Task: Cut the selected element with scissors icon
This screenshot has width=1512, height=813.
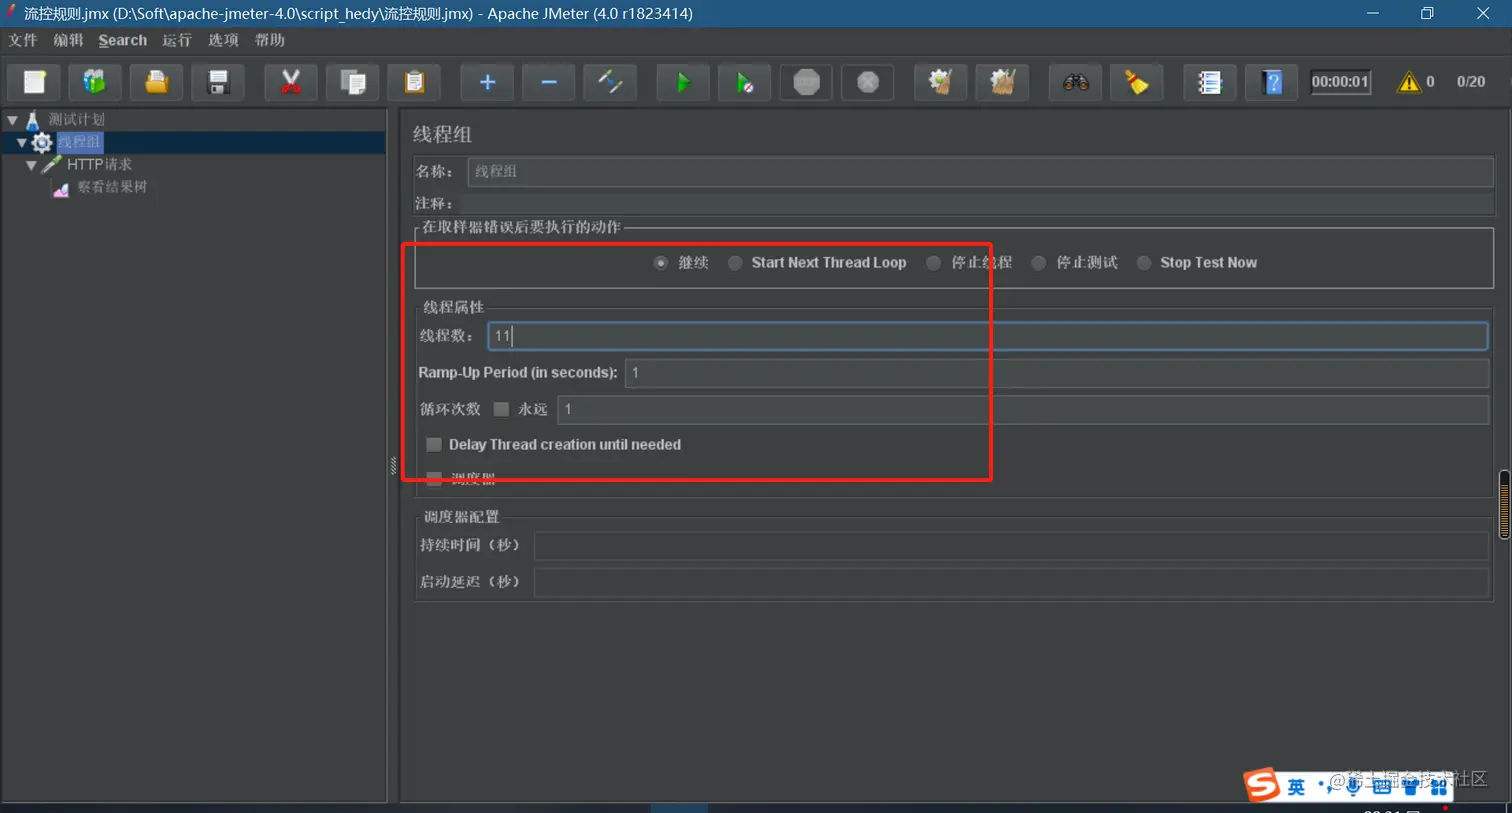Action: click(x=291, y=82)
